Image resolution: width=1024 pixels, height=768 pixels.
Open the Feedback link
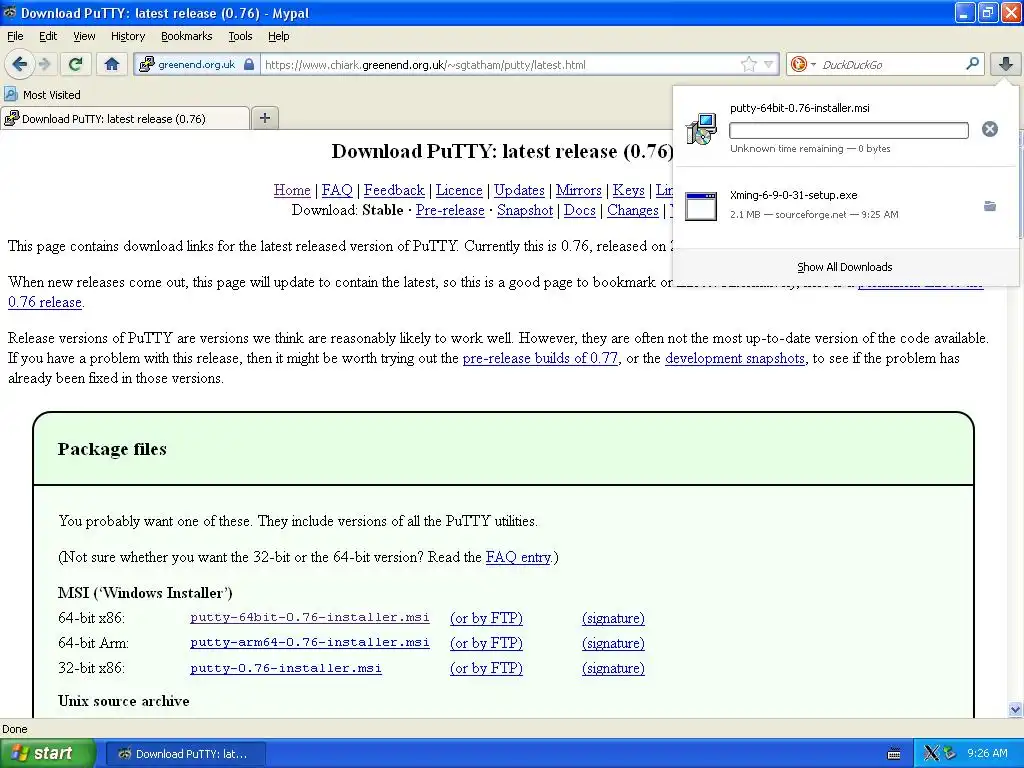(394, 190)
